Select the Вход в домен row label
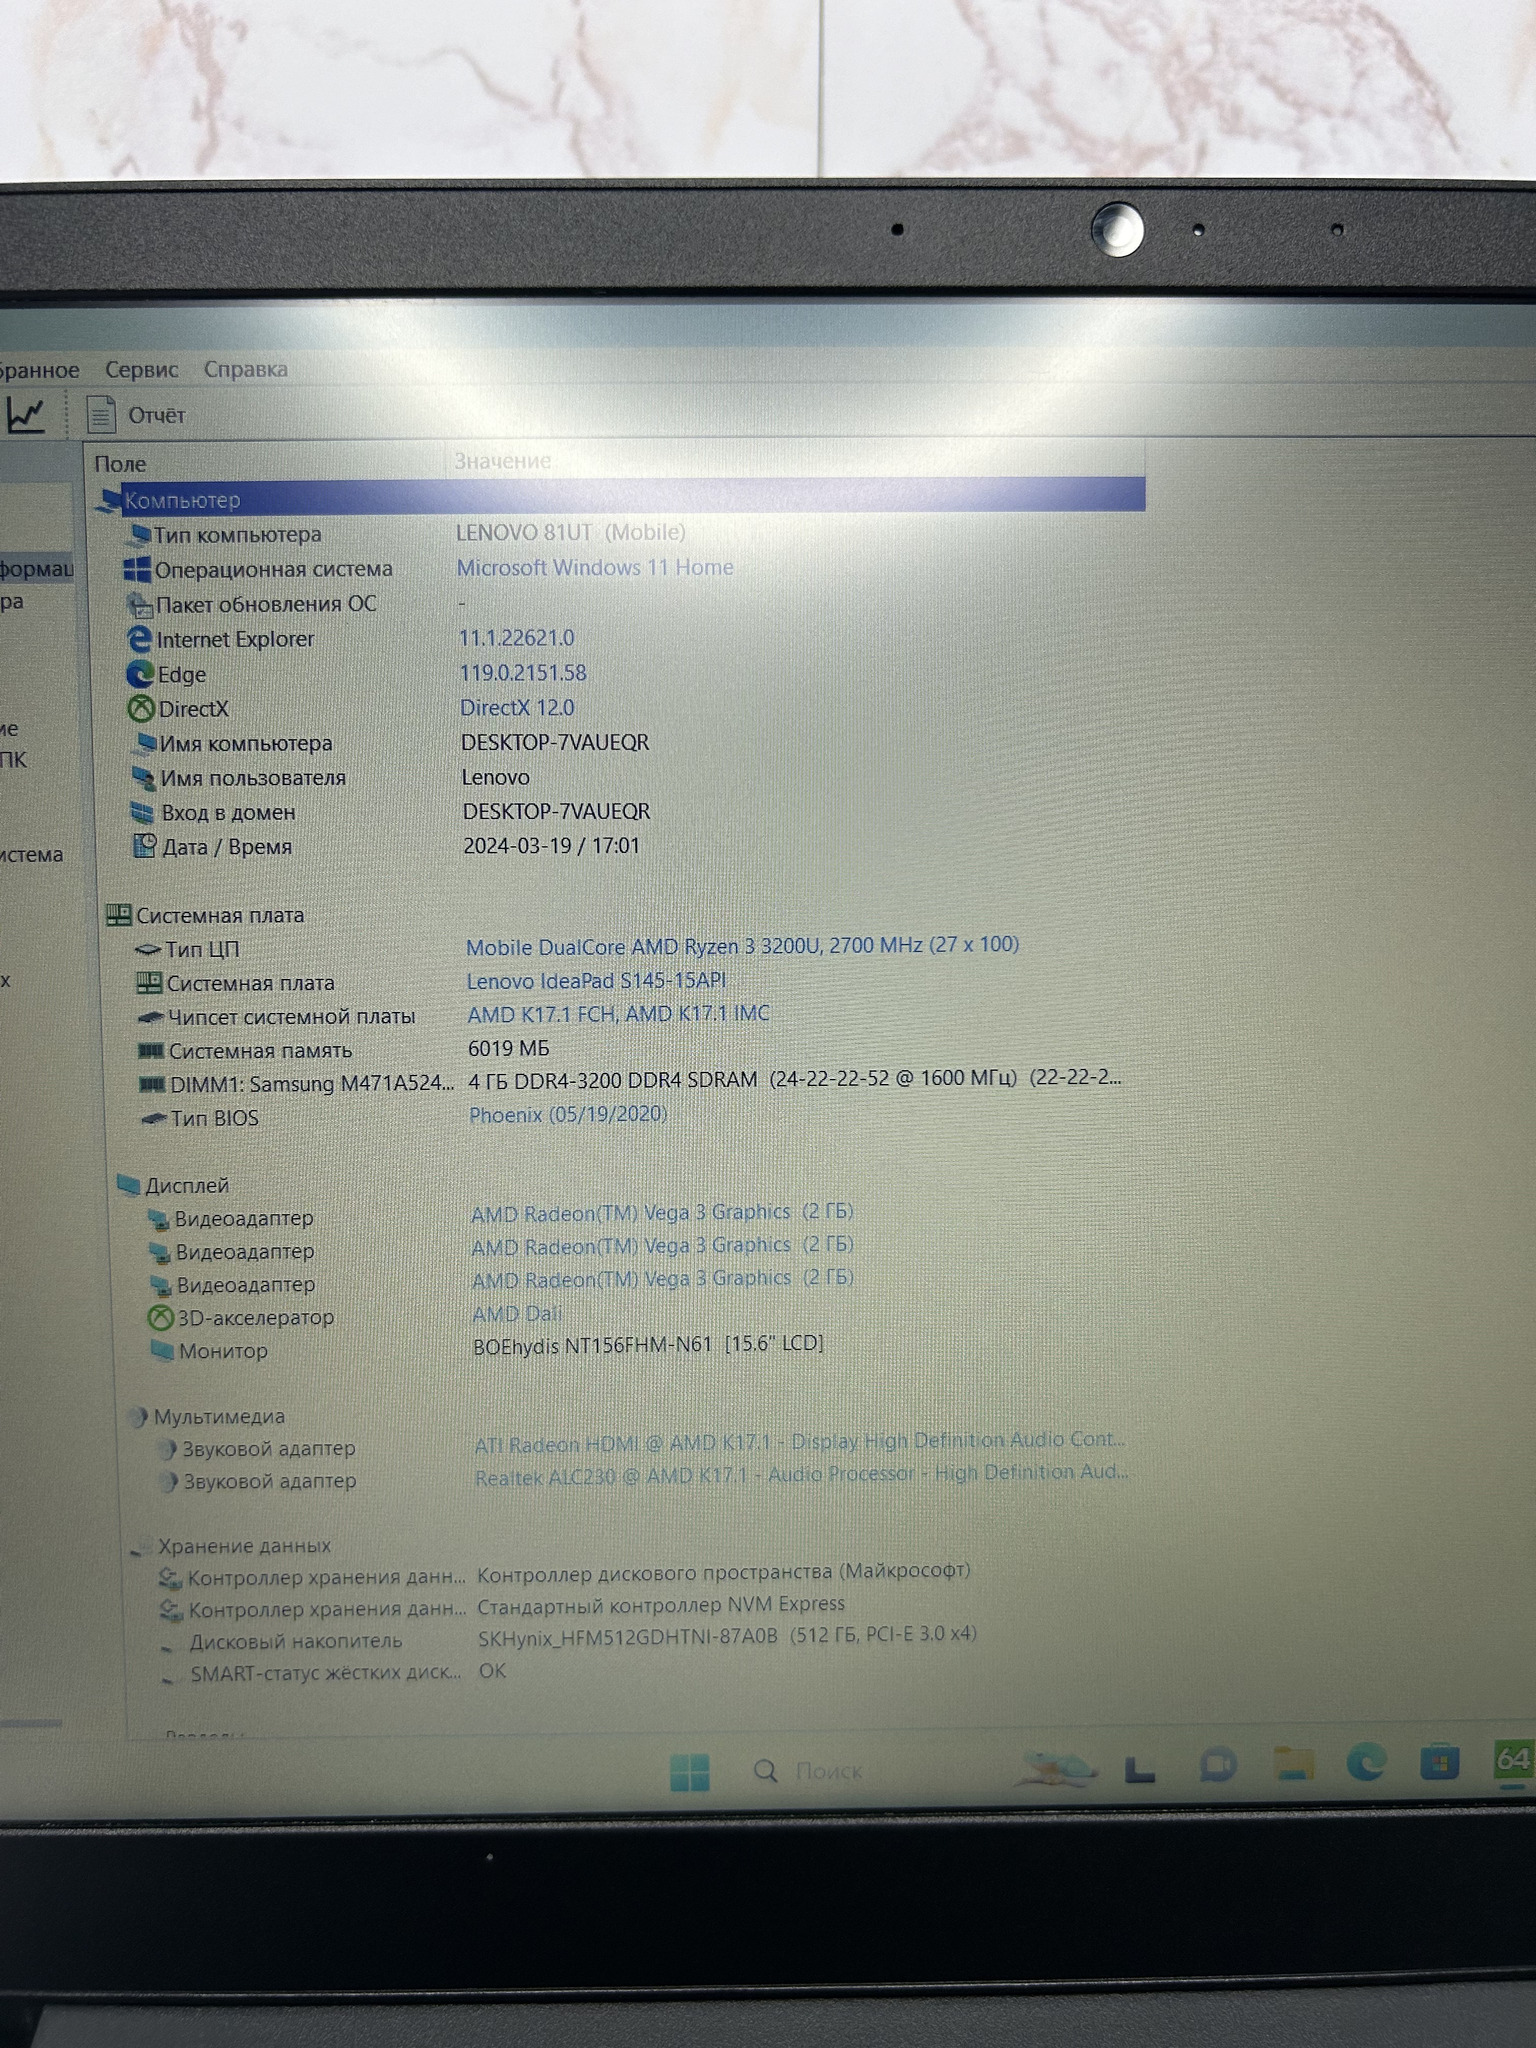 (x=228, y=813)
